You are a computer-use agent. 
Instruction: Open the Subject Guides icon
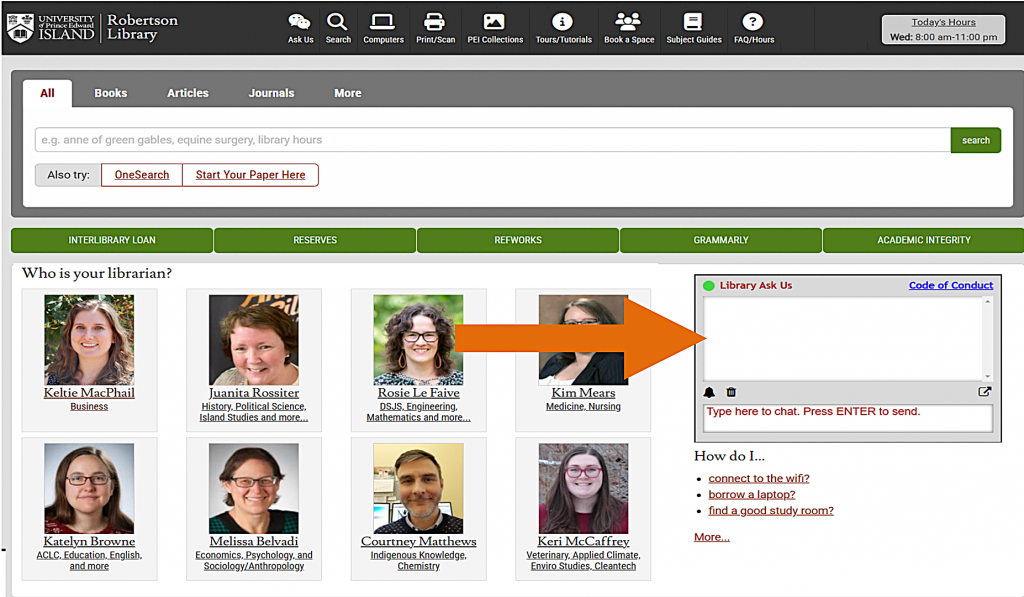[x=693, y=23]
